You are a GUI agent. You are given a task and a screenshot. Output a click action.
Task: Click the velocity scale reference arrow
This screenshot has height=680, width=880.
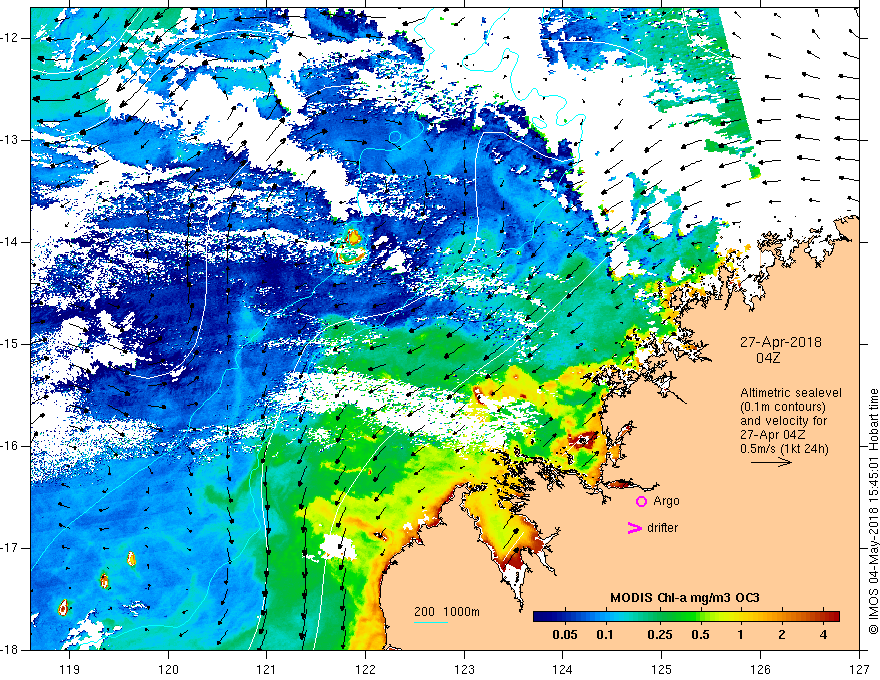[771, 462]
